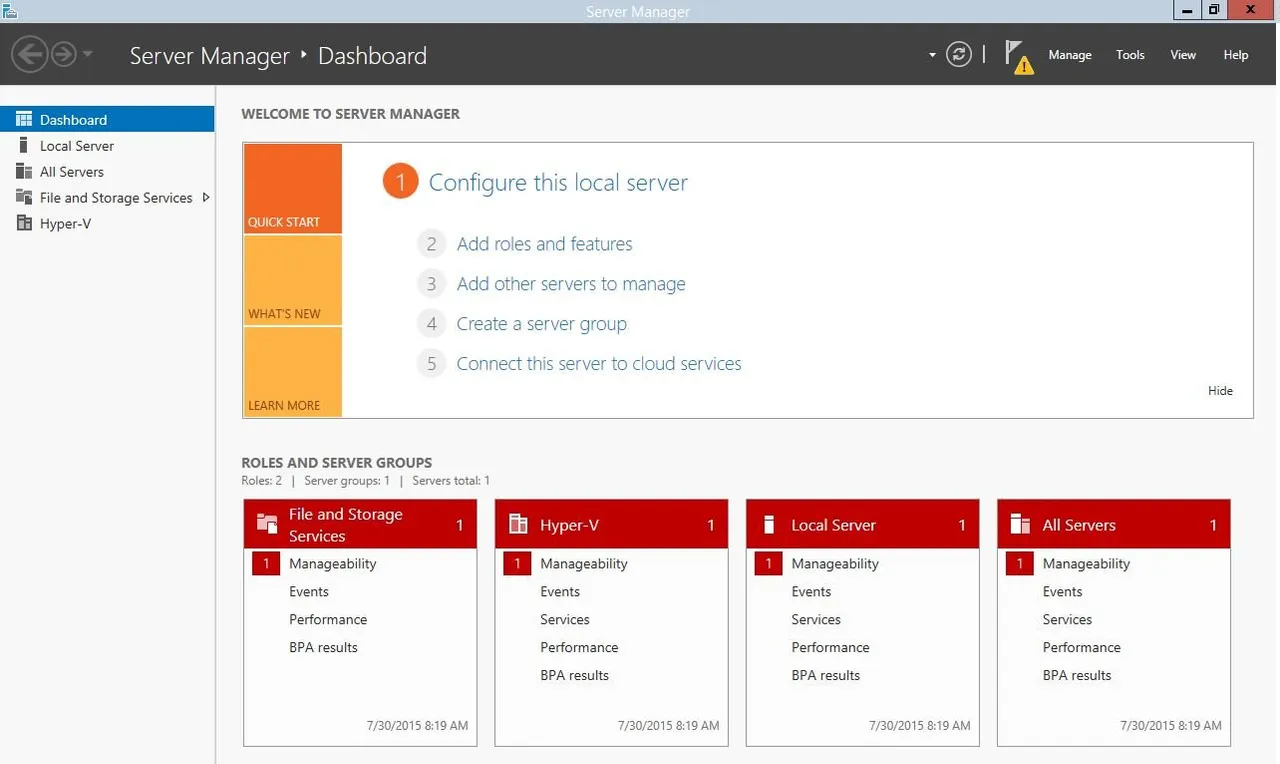This screenshot has width=1280, height=764.
Task: Click Connect this server to cloud services
Action: coord(599,364)
